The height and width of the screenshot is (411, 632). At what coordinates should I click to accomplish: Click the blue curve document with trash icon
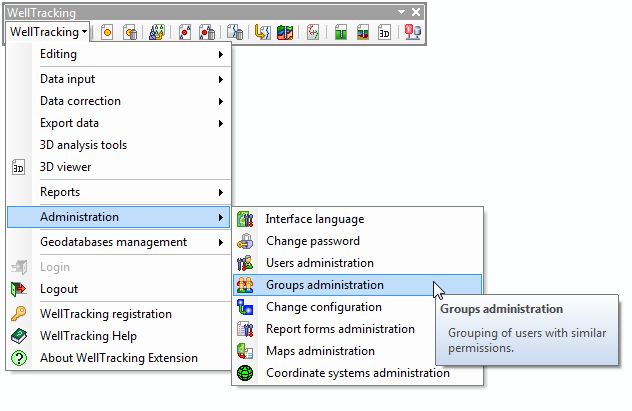(x=235, y=32)
